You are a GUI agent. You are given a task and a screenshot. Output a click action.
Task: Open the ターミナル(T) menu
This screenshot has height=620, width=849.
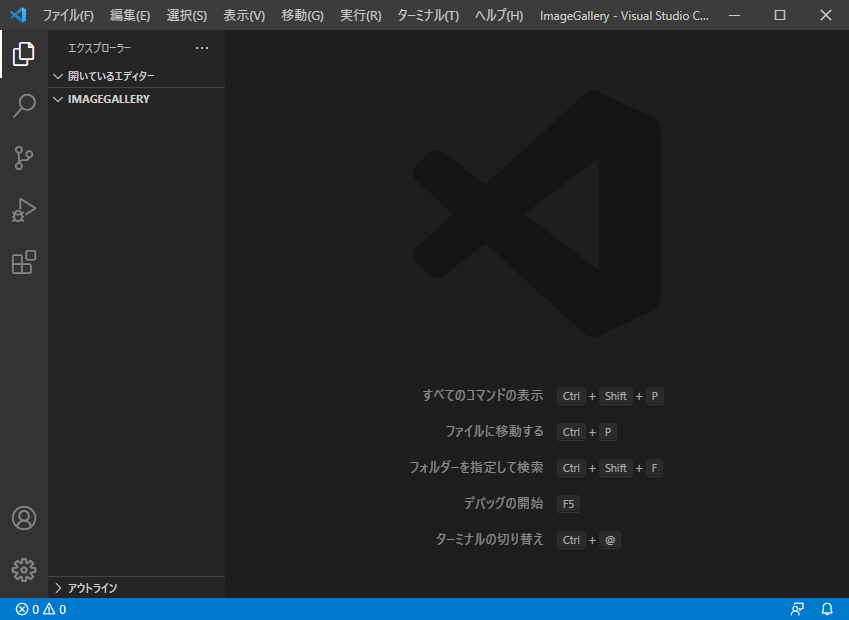(428, 15)
